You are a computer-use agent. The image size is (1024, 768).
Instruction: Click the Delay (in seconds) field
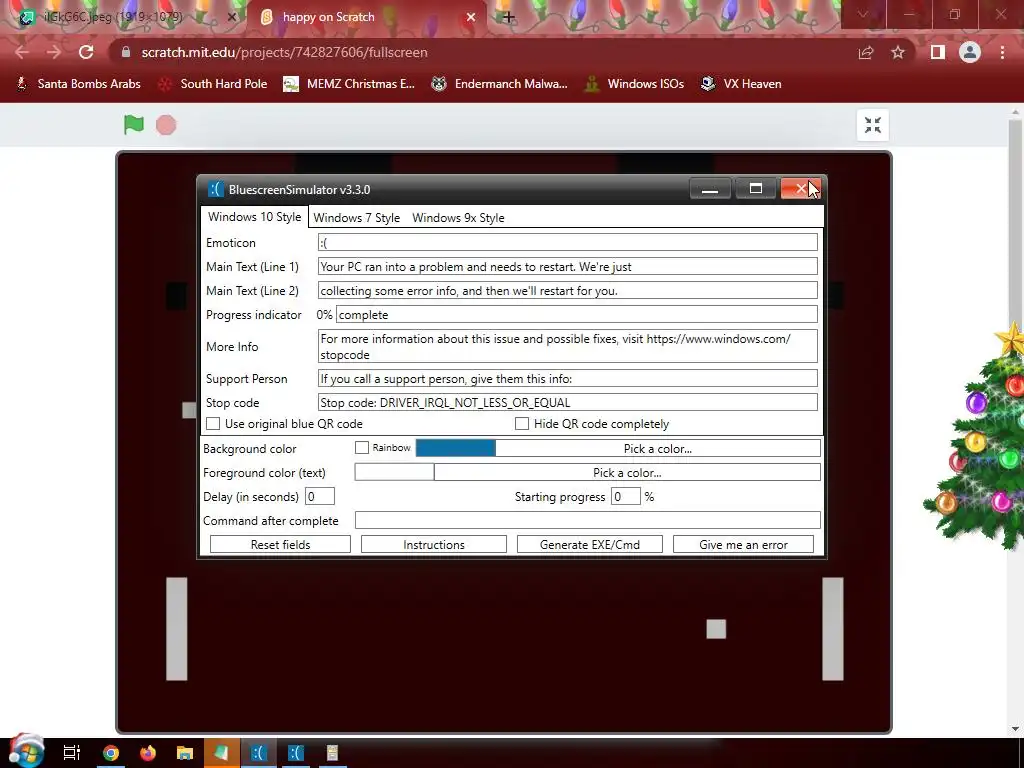(x=320, y=496)
